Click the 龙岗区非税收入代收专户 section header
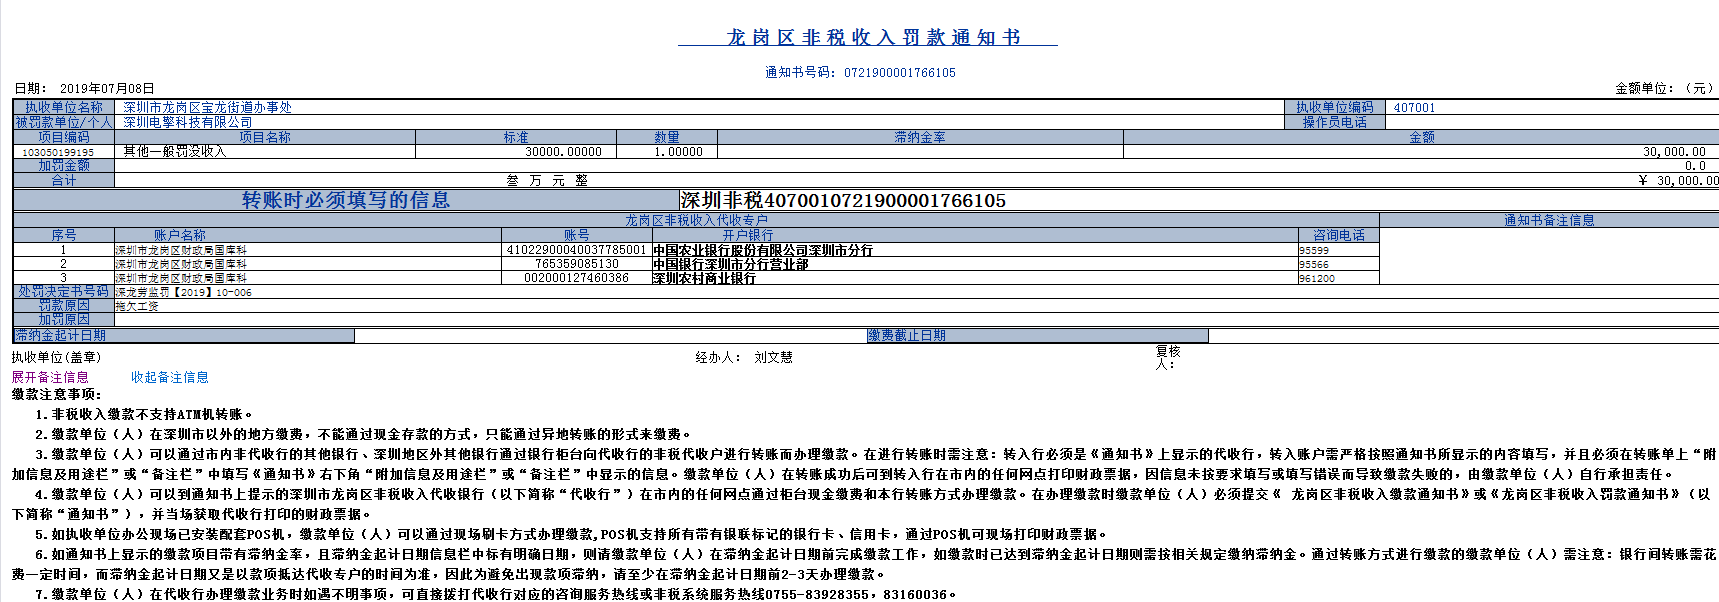Image resolution: width=1719 pixels, height=602 pixels. click(x=696, y=220)
